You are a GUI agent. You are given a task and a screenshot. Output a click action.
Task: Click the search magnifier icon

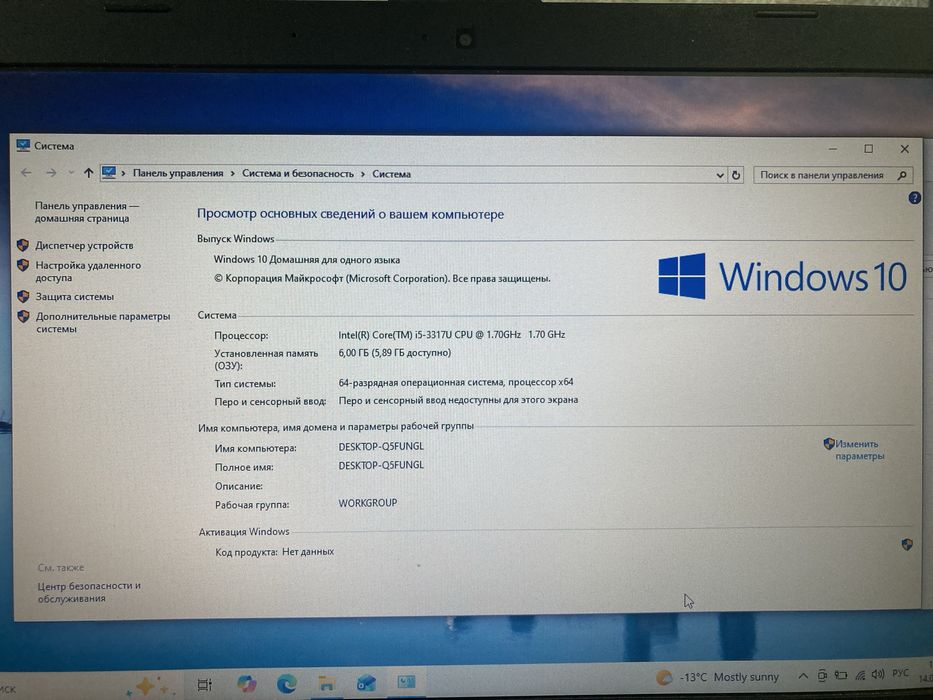902,175
